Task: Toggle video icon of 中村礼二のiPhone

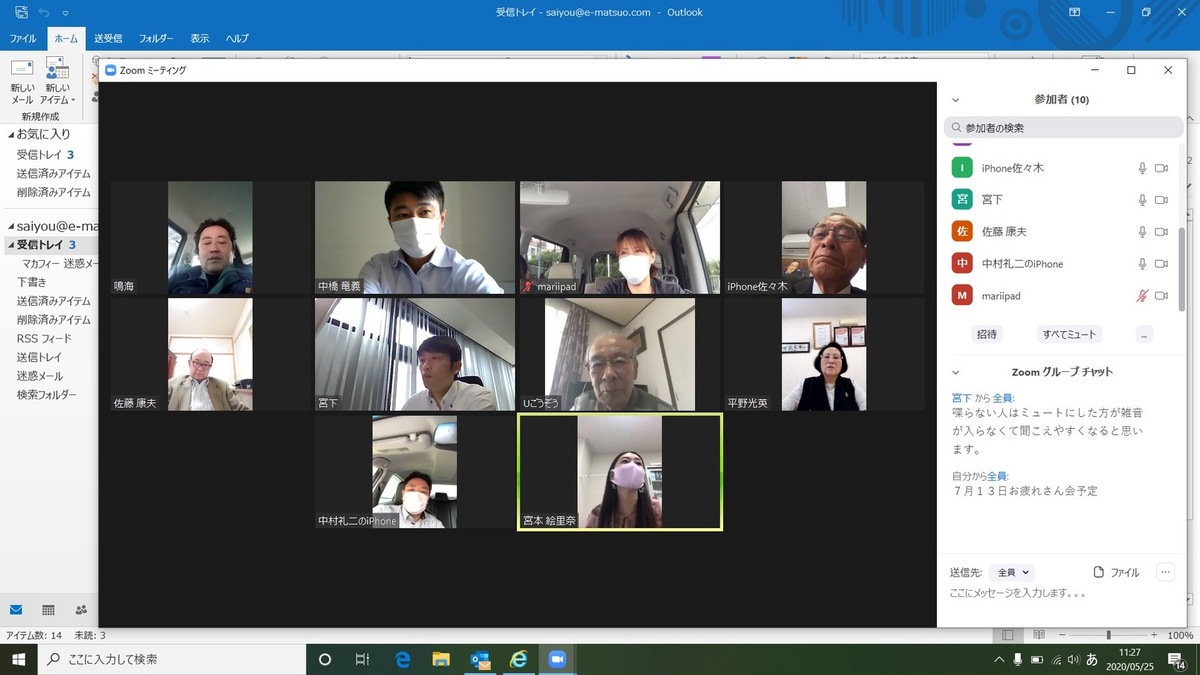Action: (x=1161, y=264)
